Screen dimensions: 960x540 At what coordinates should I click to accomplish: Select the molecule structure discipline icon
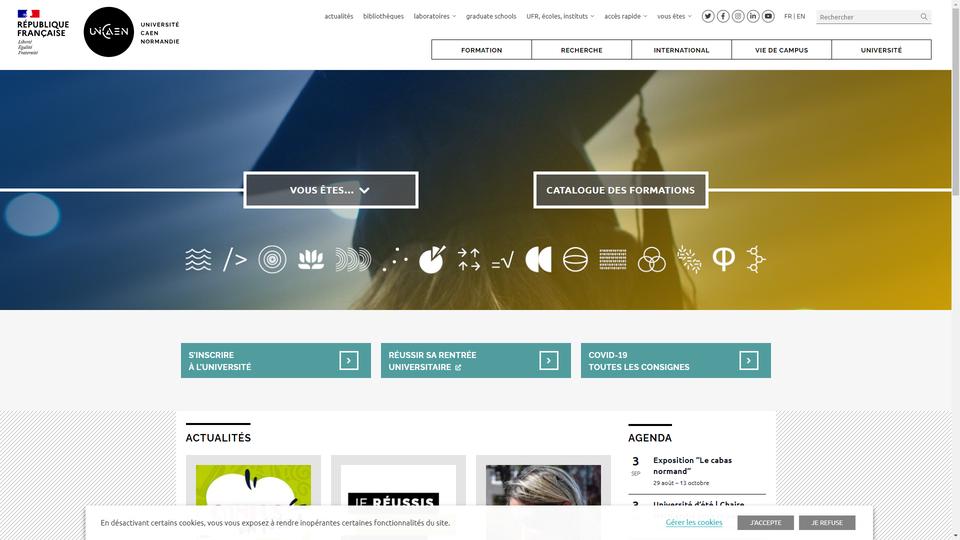tap(756, 260)
